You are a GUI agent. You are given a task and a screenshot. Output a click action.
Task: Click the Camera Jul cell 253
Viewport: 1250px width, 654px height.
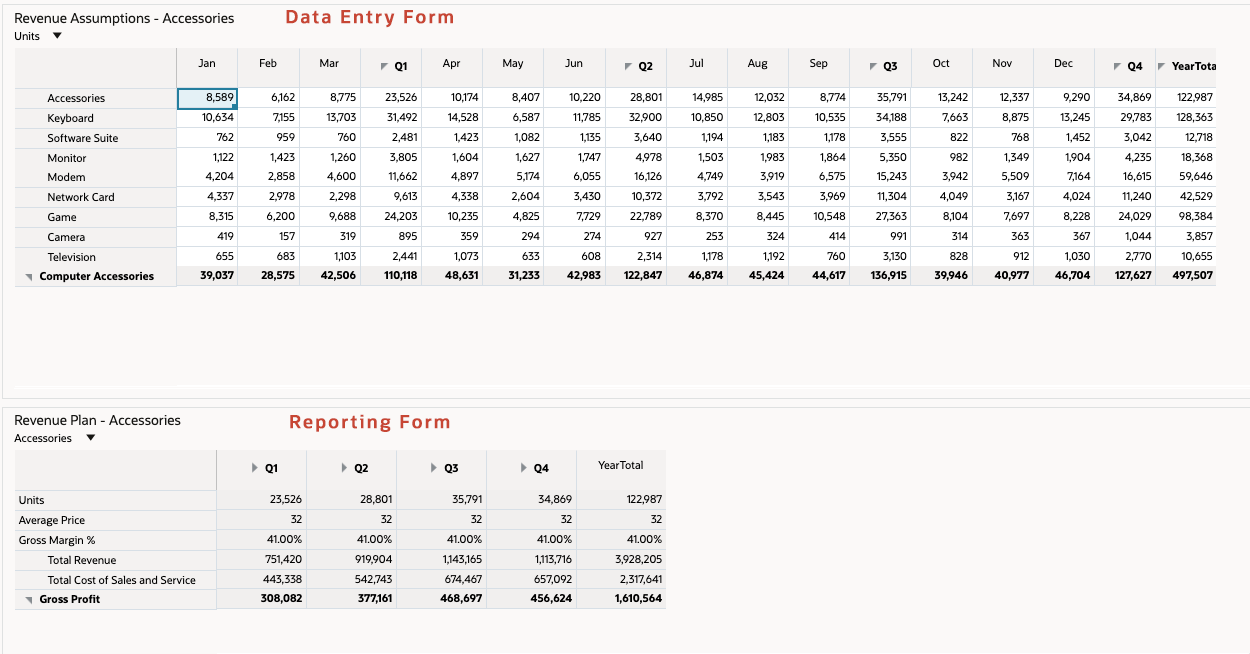[x=696, y=237]
